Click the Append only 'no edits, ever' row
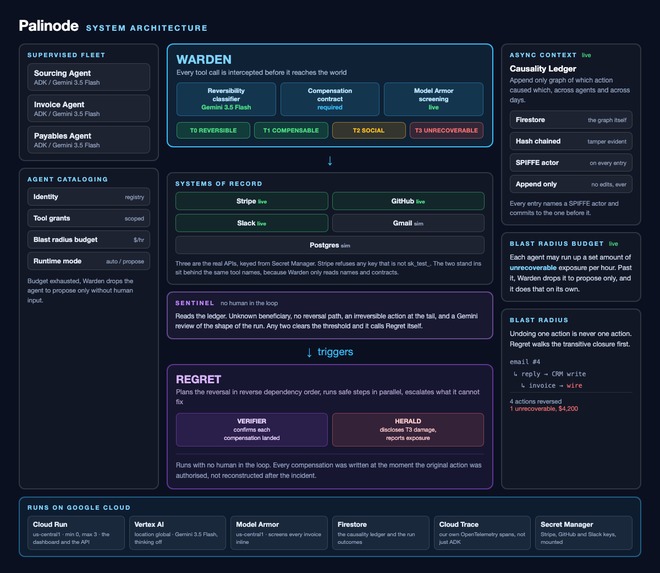 (x=571, y=184)
